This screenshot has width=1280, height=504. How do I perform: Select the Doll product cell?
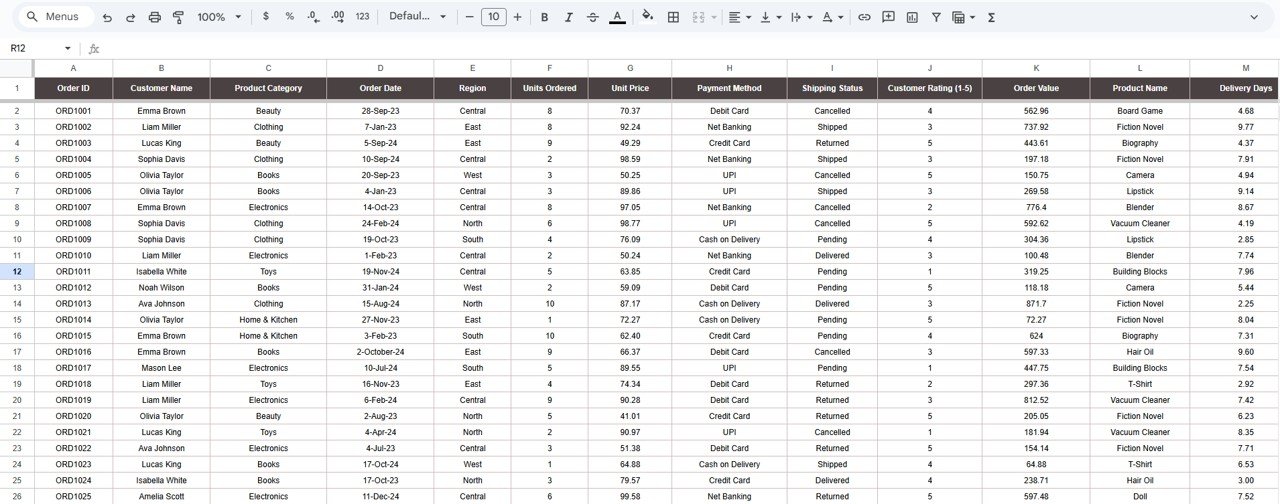tap(1140, 496)
